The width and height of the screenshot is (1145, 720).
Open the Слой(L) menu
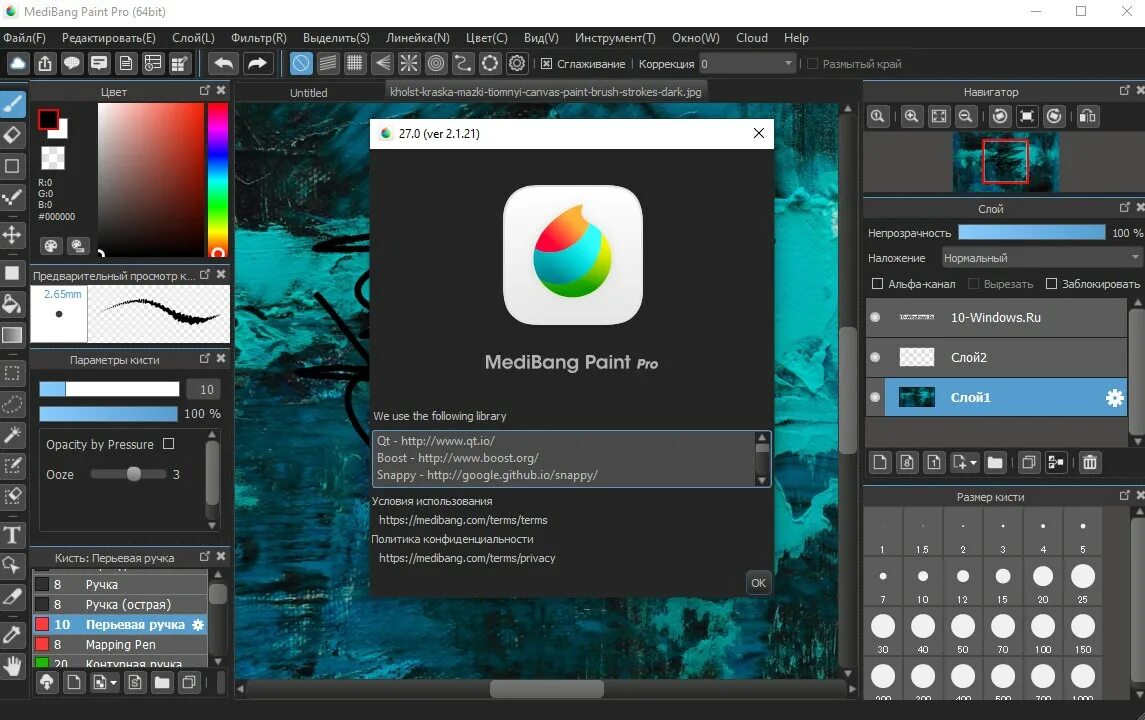(194, 38)
